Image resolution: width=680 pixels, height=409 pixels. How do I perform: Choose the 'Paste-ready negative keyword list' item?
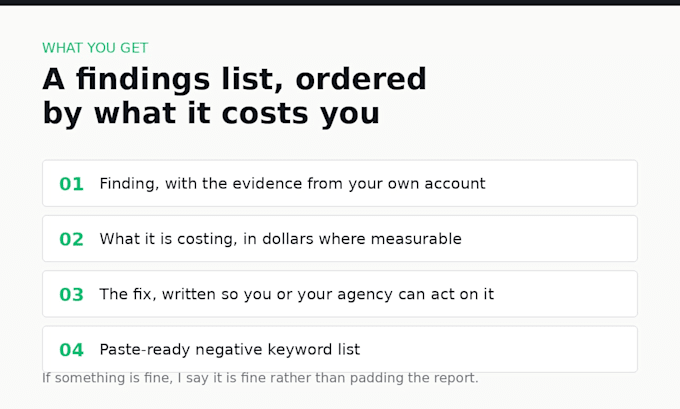[x=340, y=349]
